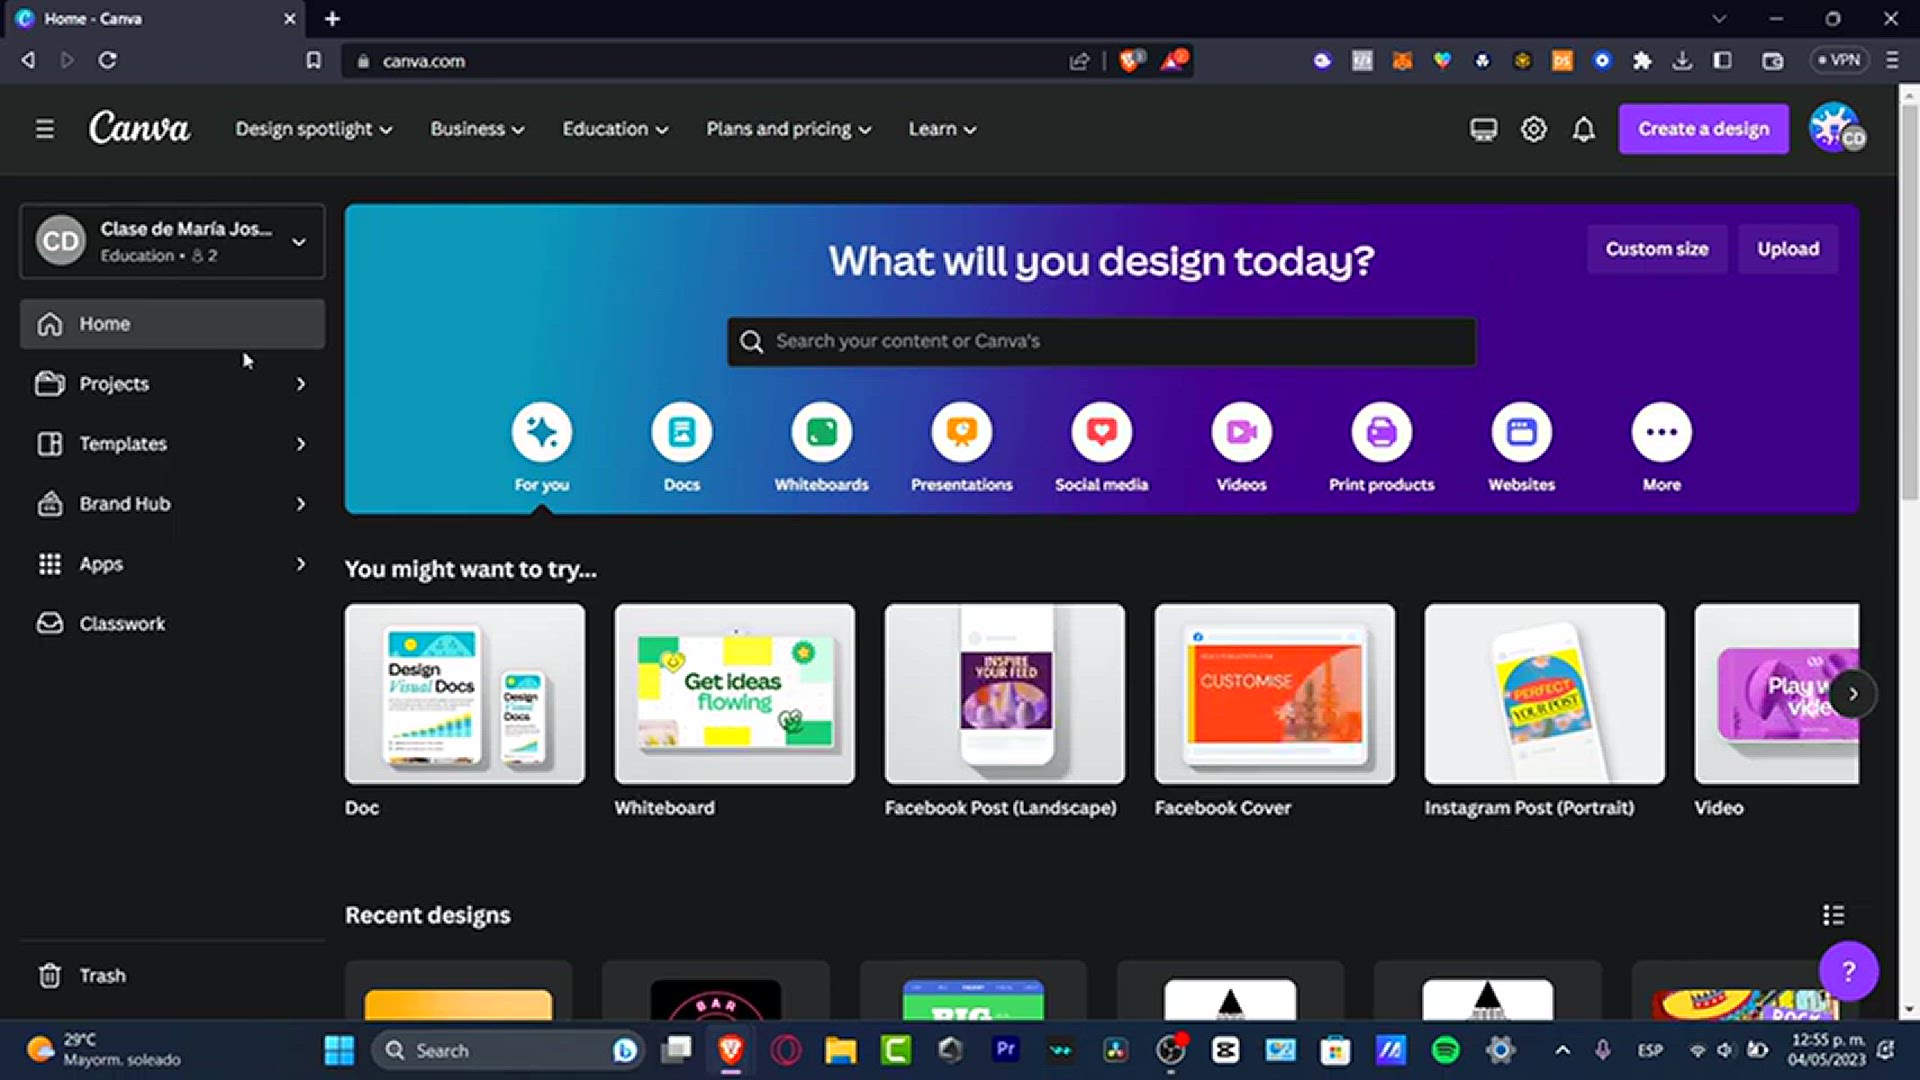Click the page vertical scrollbar

pyautogui.click(x=1908, y=300)
